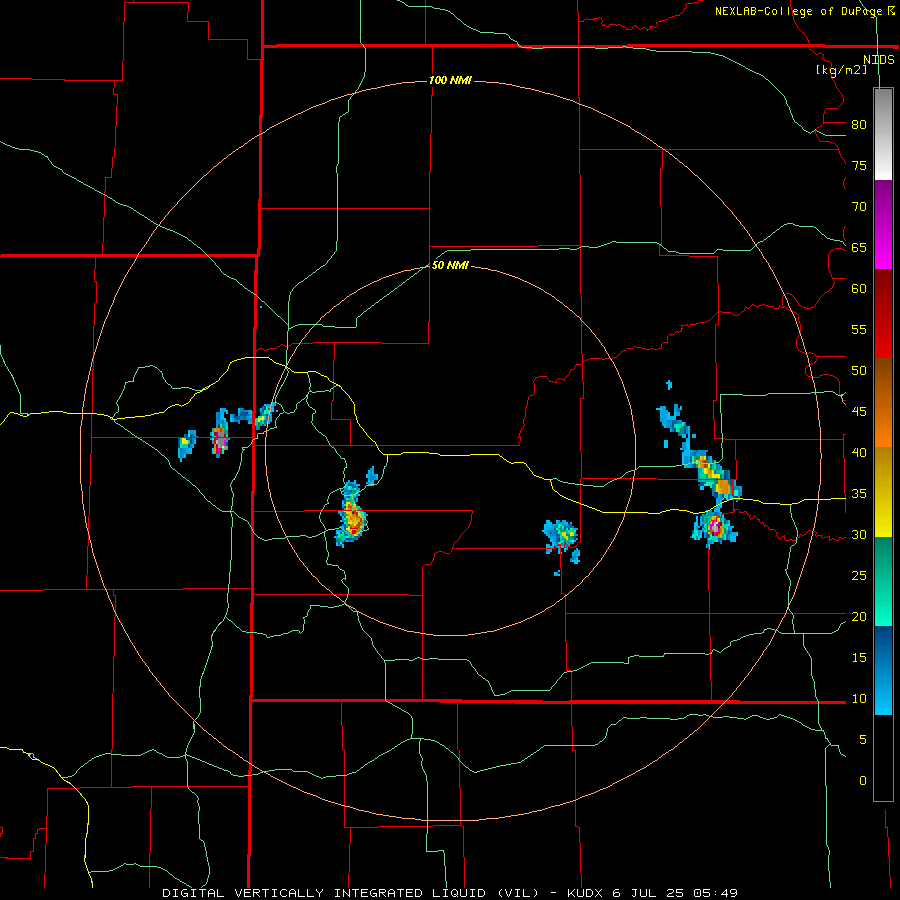Click the scale value 15
This screenshot has height=900, width=900.
[859, 658]
